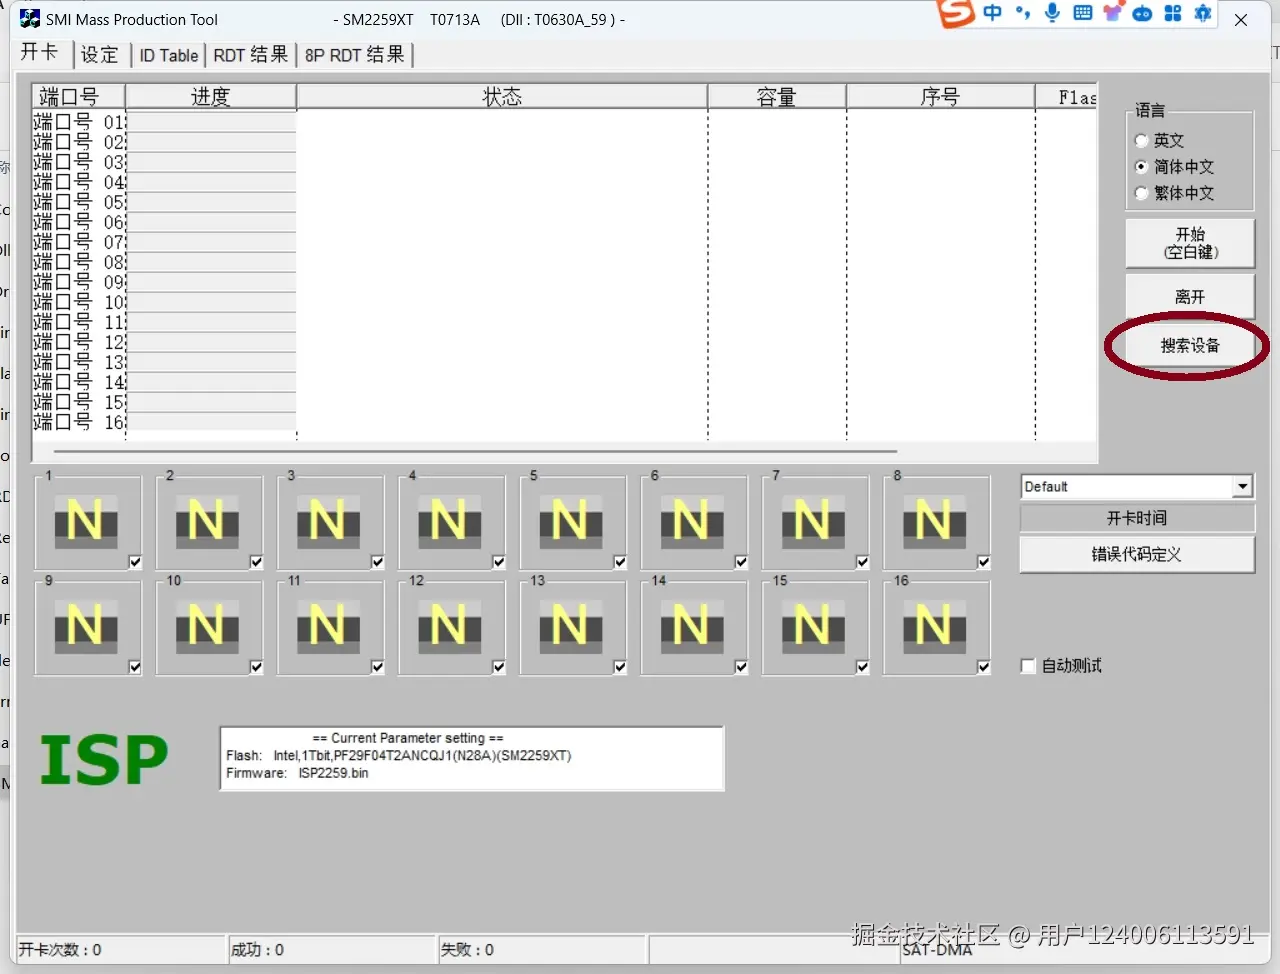Screen dimensions: 1280x974
Task: Click the 状态 column header
Action: click(502, 96)
